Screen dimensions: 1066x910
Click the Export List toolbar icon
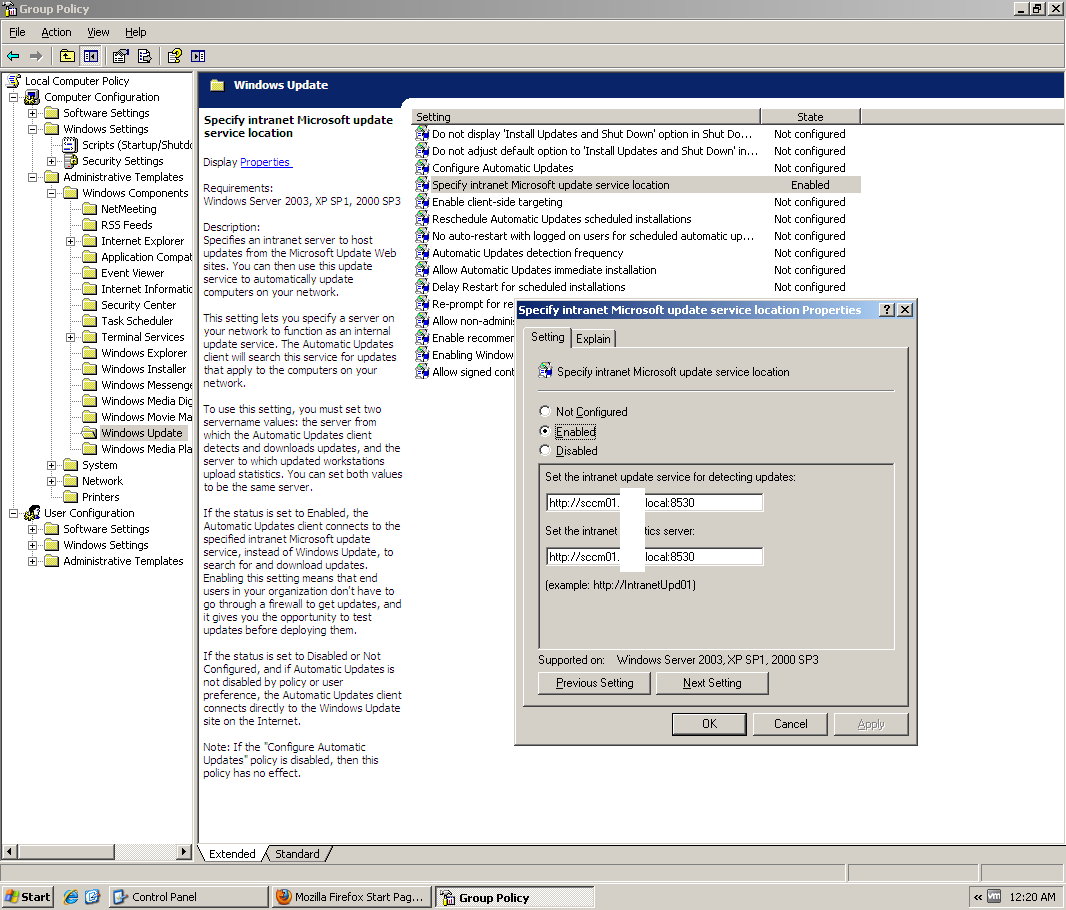point(144,56)
